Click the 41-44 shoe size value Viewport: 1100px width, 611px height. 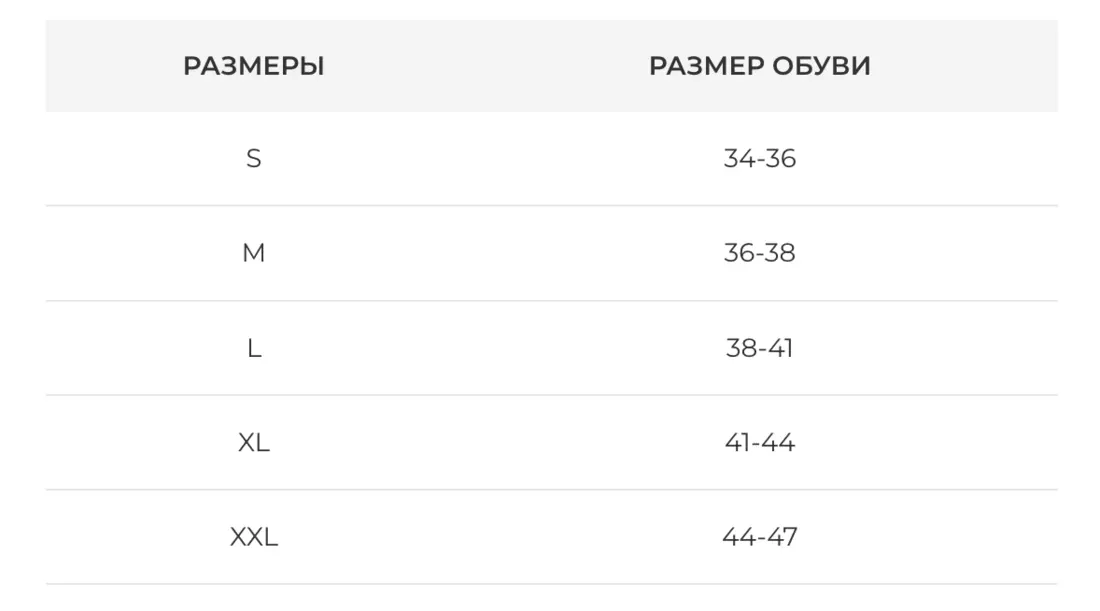(x=760, y=442)
